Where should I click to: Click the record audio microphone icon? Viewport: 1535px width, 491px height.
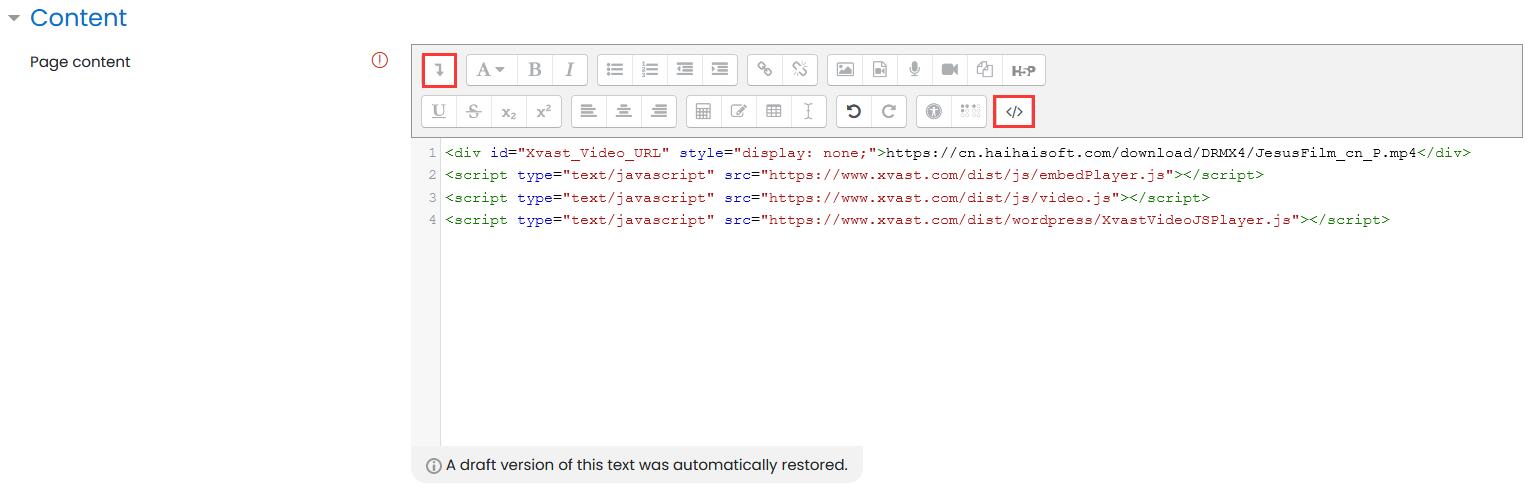click(914, 70)
